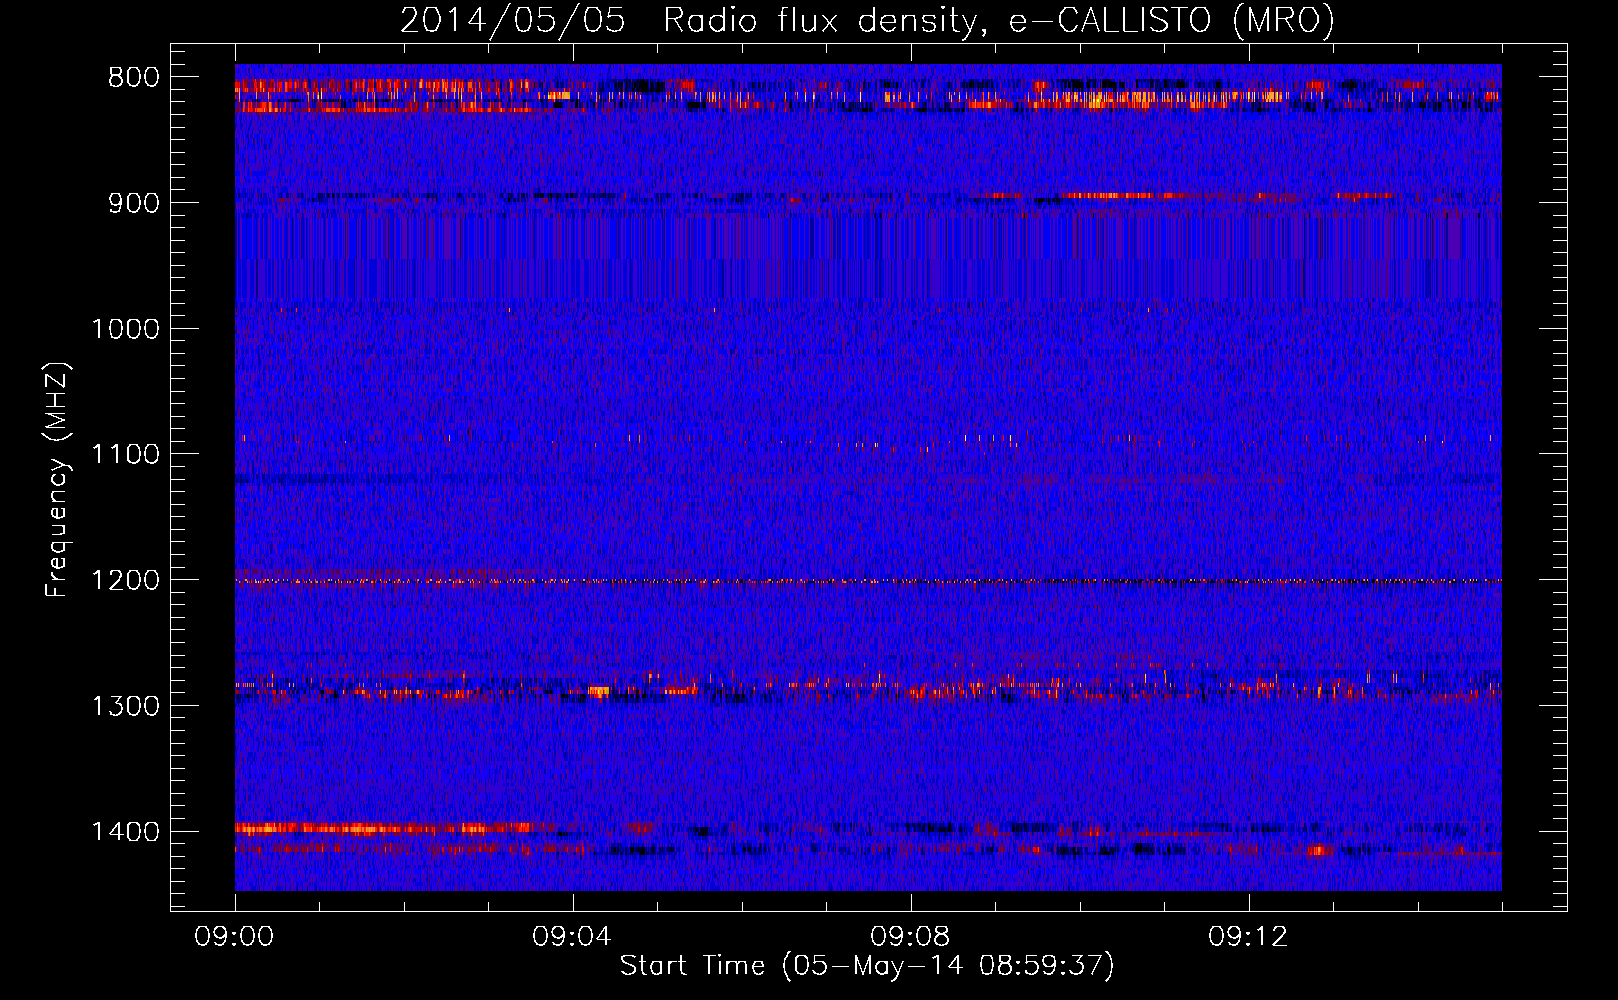Click the 'Start Time (05-May-14 08:59:37)' label

[867, 965]
